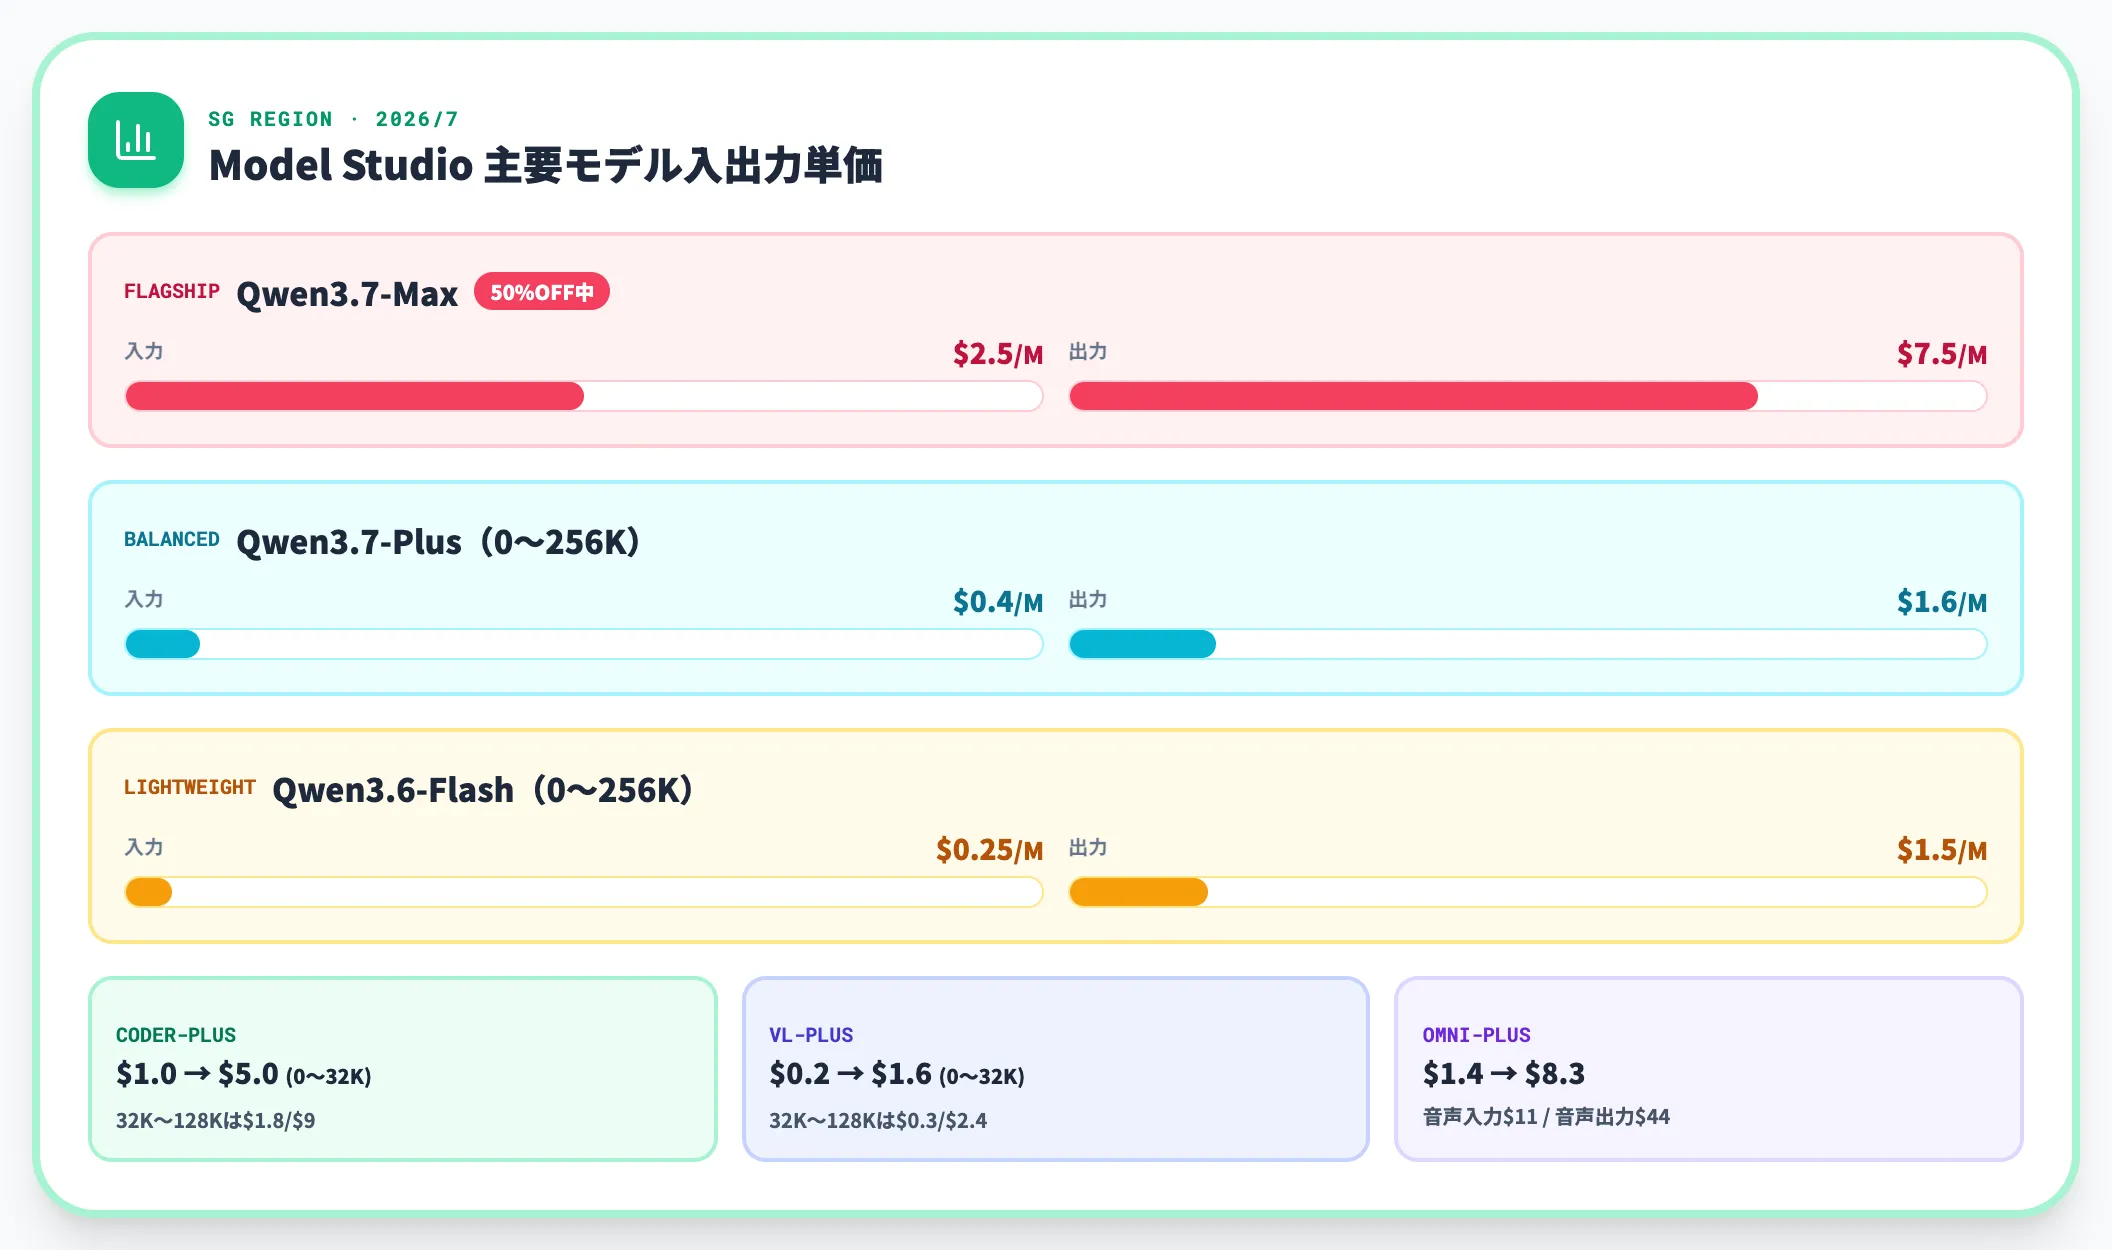
Task: Click the Qwen3.7-Max output price bar
Action: tap(1528, 396)
